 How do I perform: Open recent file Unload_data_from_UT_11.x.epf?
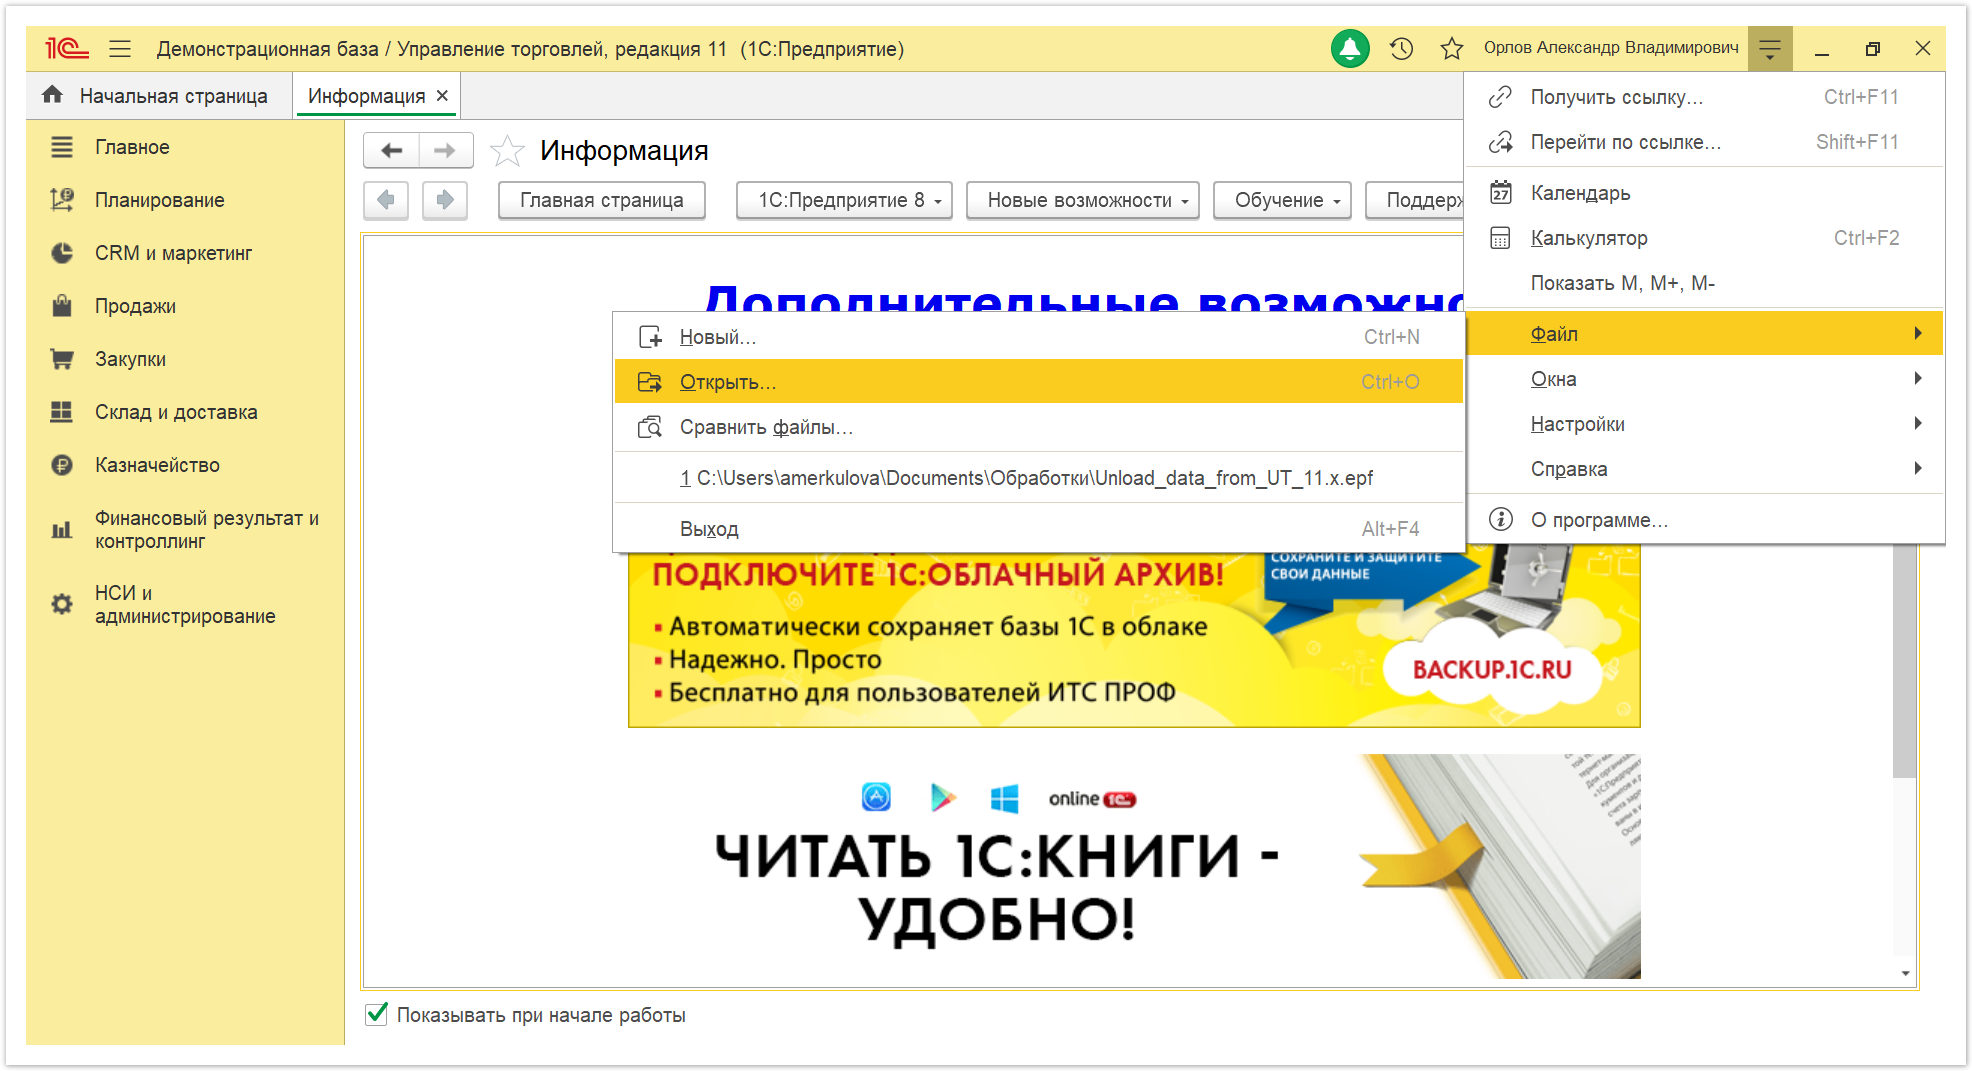[x=1038, y=478]
